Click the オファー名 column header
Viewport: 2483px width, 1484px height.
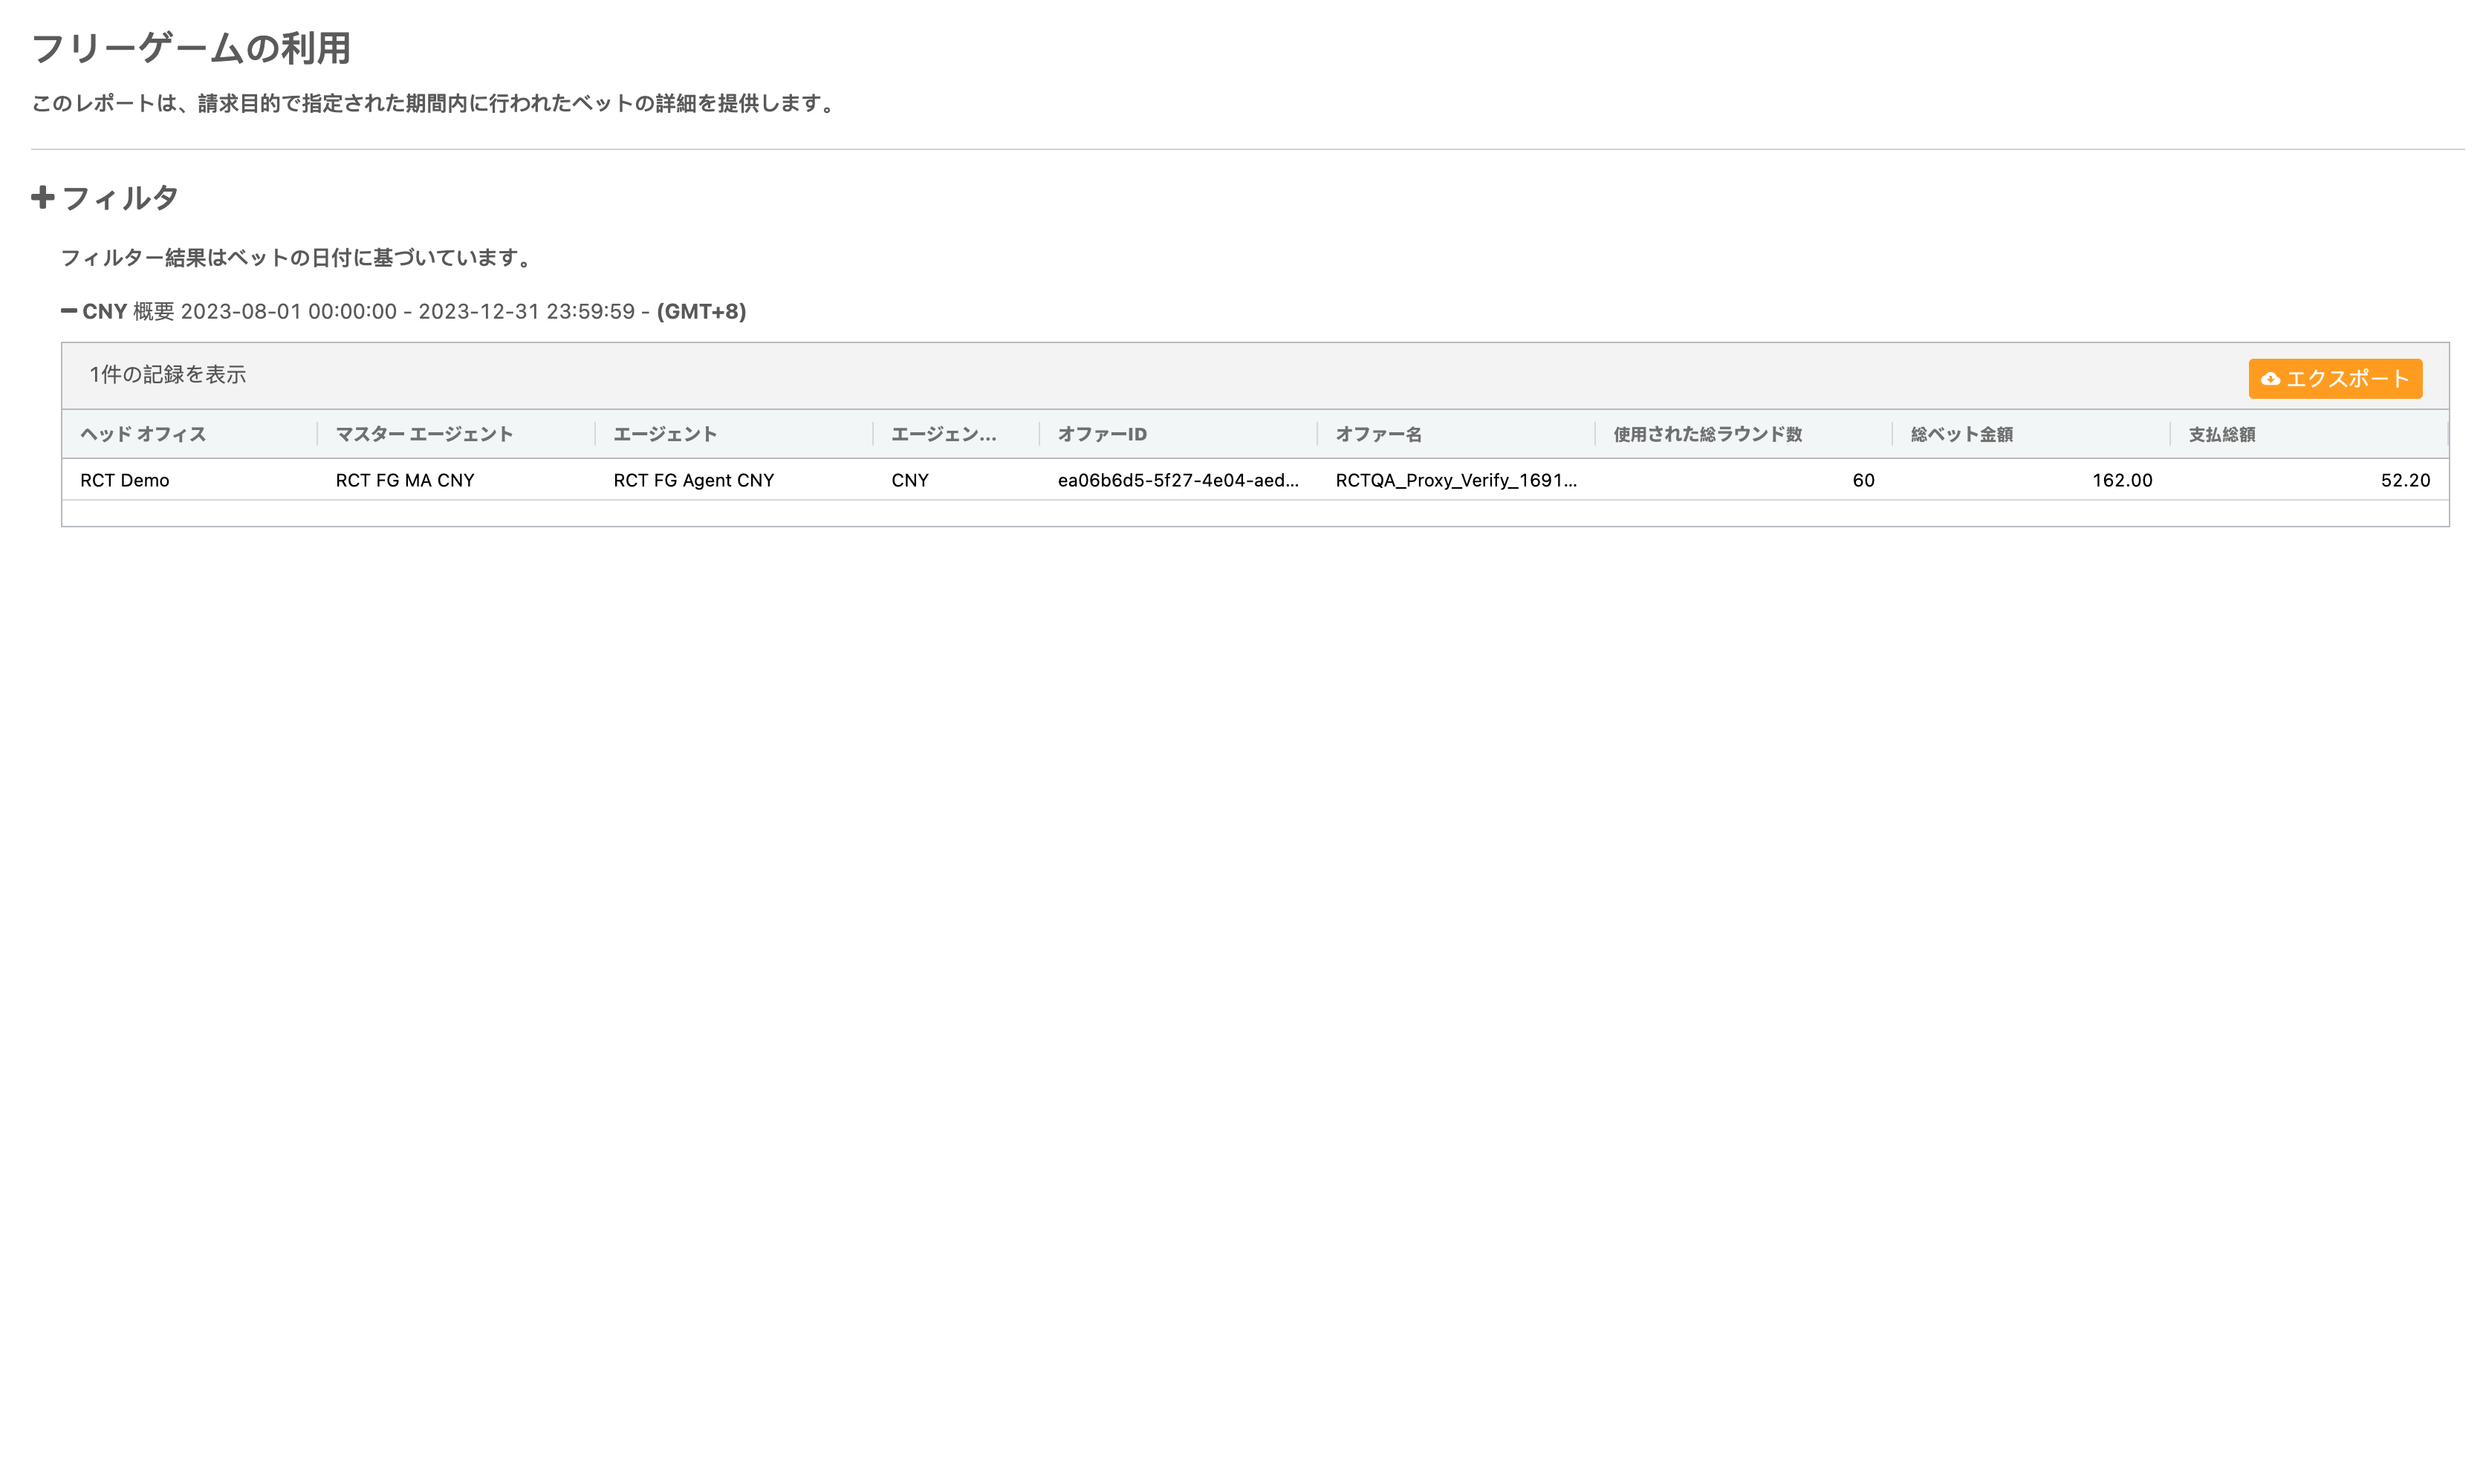coord(1378,434)
